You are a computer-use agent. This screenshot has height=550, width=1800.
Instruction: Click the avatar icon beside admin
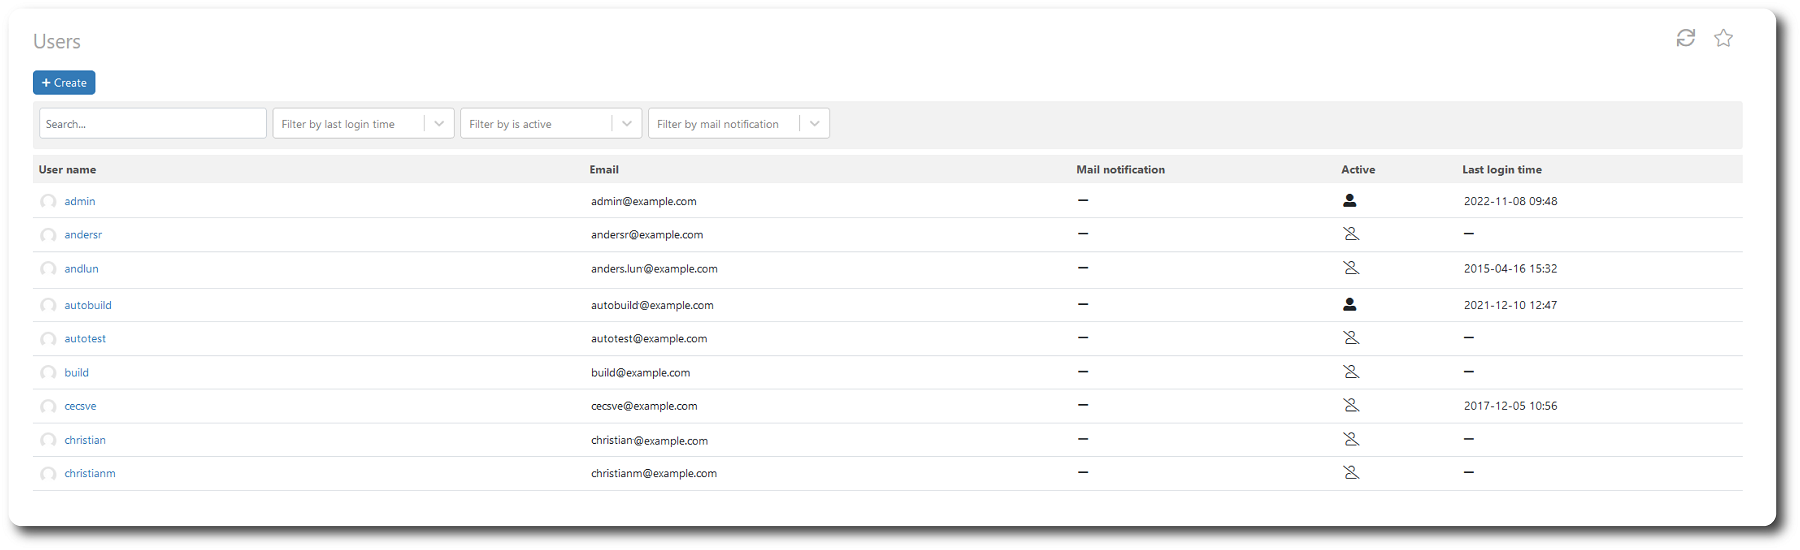(48, 202)
